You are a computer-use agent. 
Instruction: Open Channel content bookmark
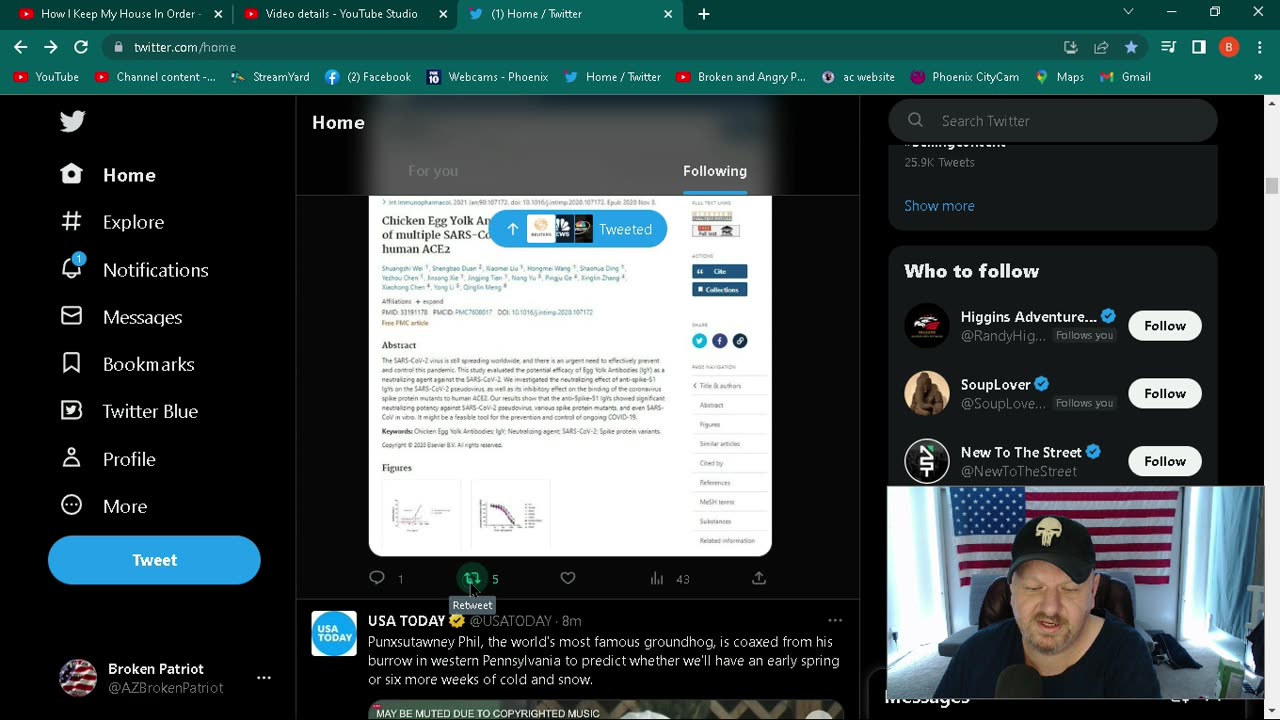tap(155, 77)
